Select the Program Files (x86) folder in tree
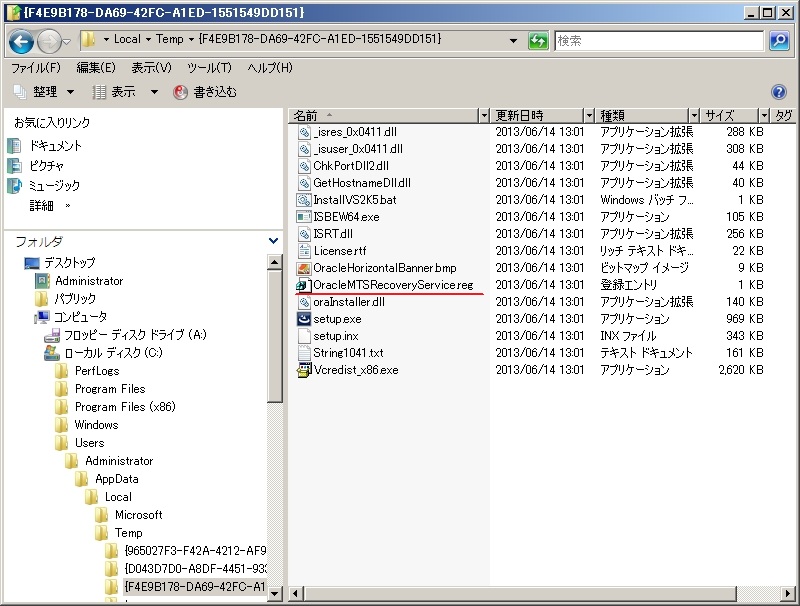This screenshot has height=606, width=800. pyautogui.click(x=124, y=407)
